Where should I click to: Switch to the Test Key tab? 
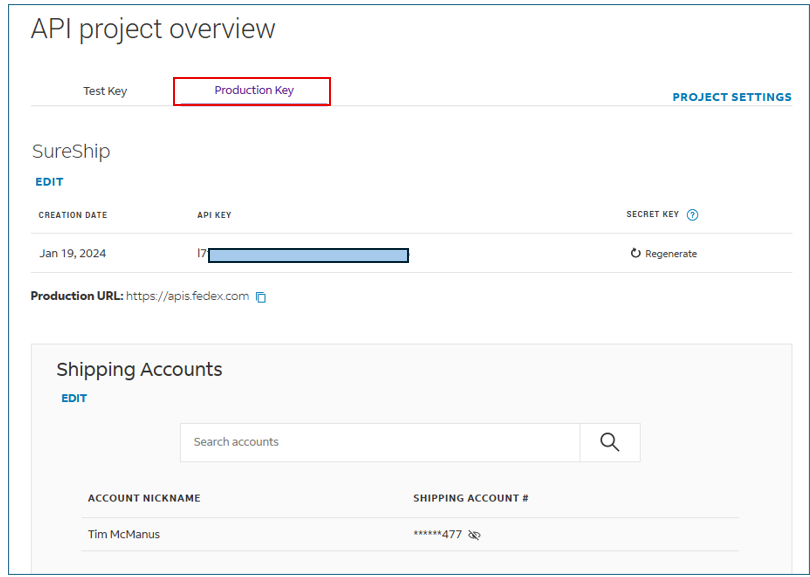coord(105,91)
